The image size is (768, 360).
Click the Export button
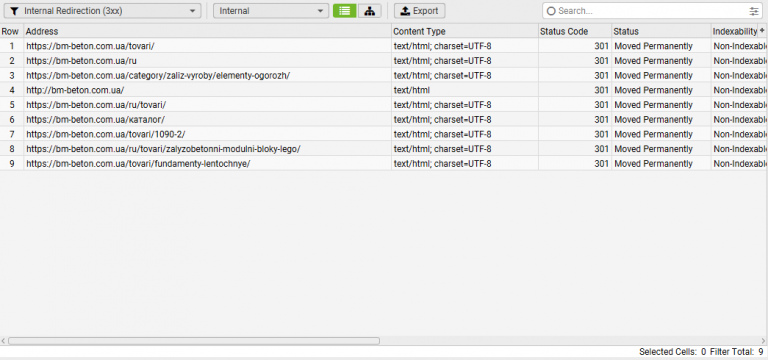point(420,11)
